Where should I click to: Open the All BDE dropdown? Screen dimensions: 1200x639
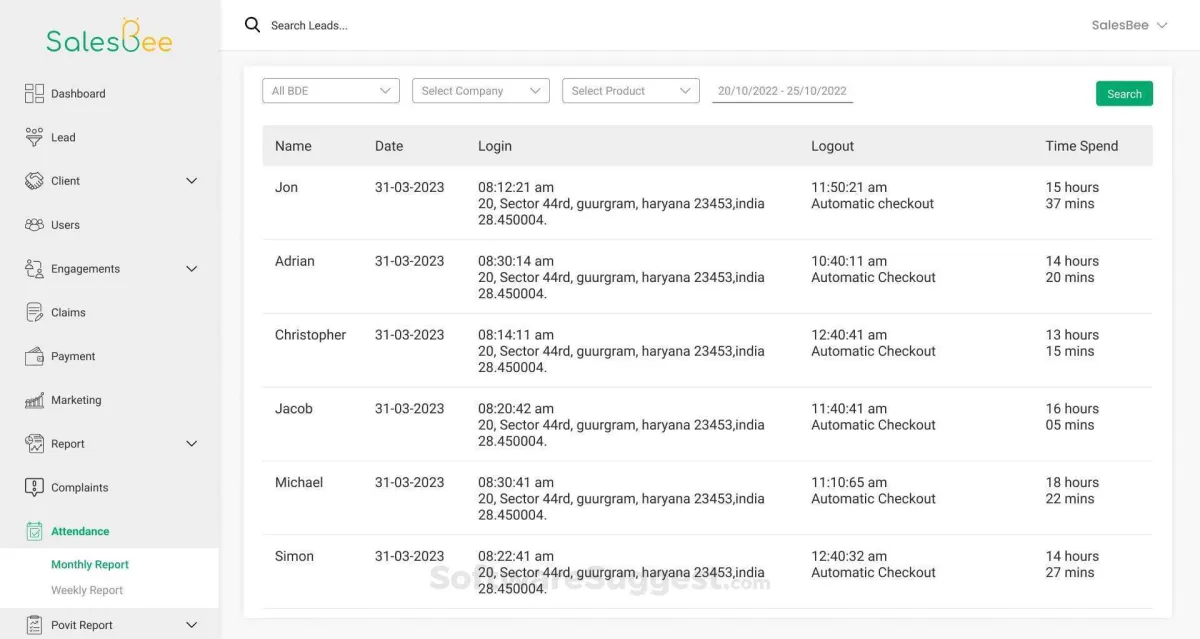330,91
